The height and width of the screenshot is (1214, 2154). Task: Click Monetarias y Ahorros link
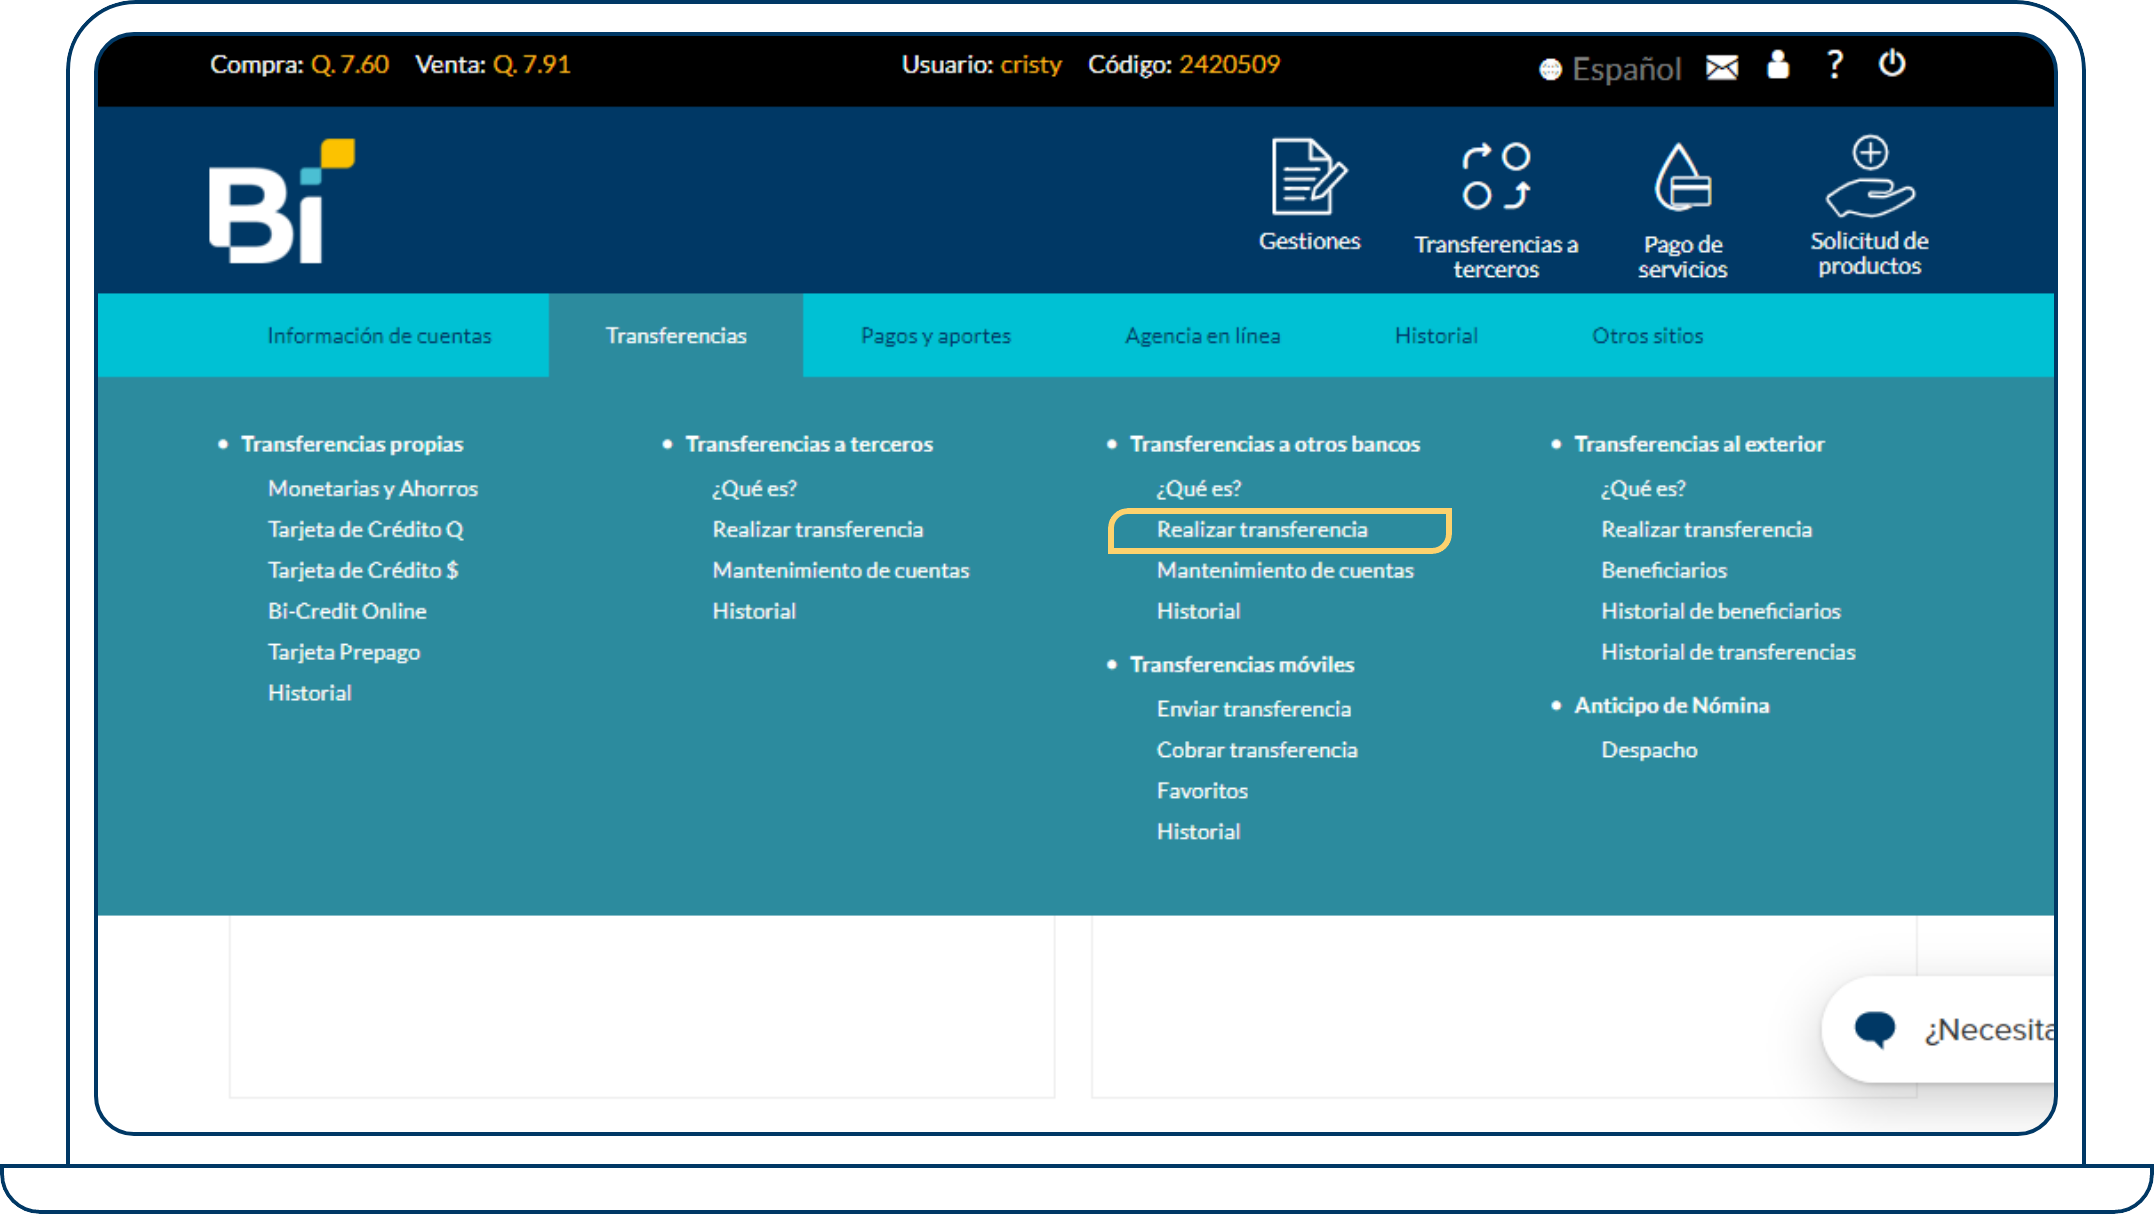coord(373,489)
